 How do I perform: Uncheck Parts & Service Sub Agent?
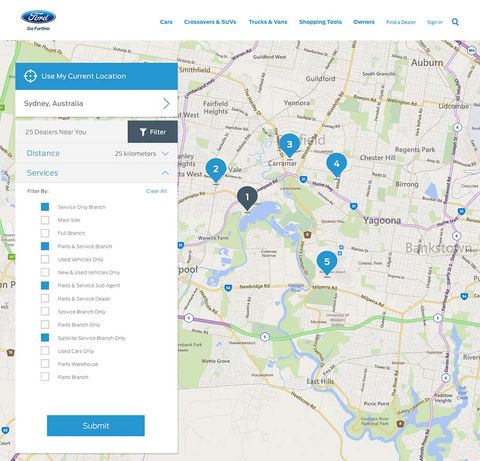[x=45, y=285]
